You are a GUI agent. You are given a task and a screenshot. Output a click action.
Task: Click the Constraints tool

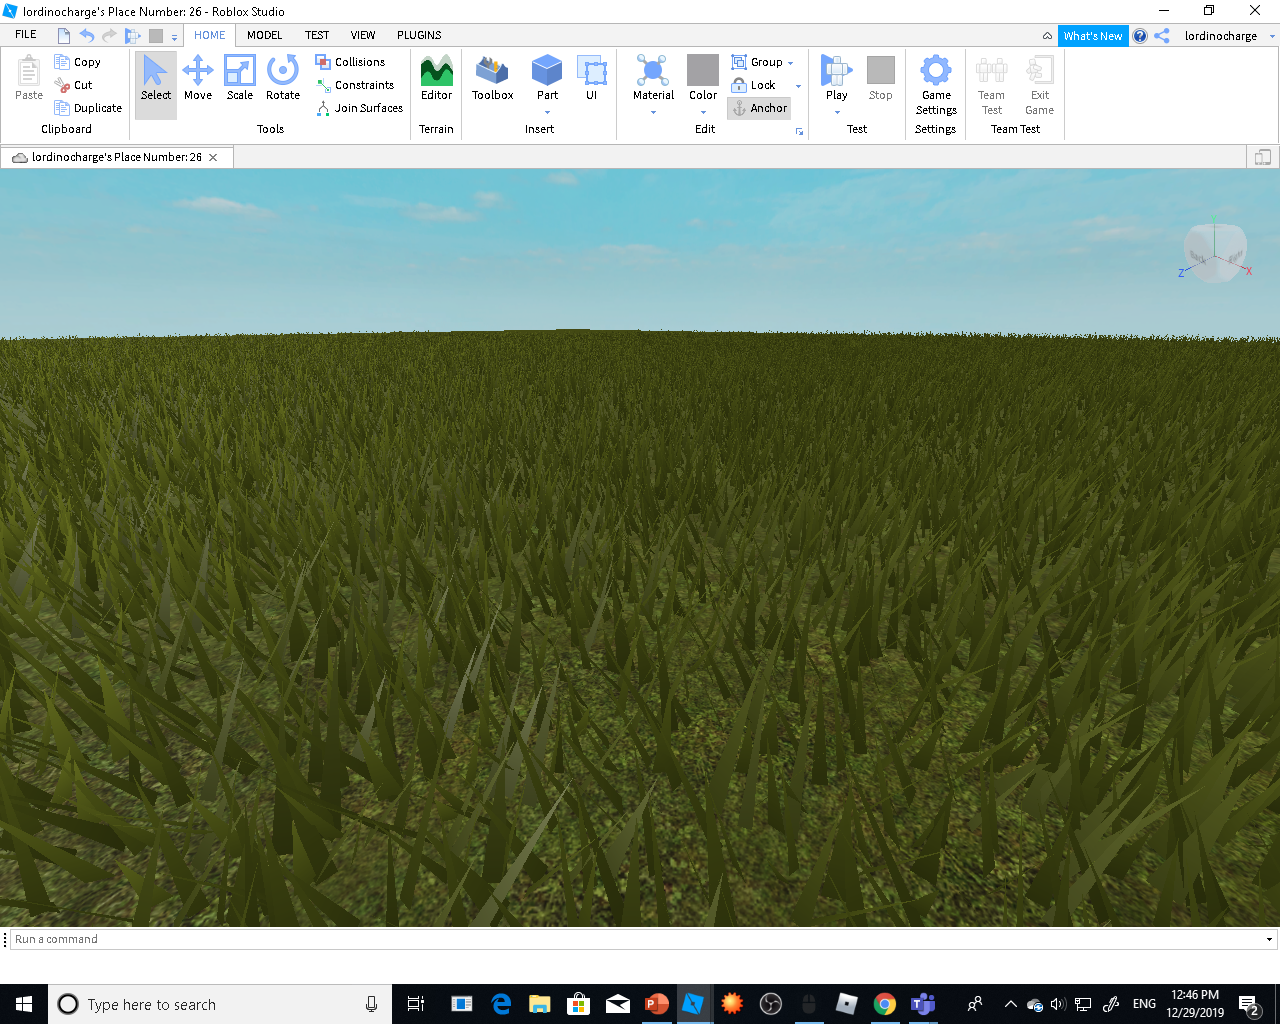[355, 85]
